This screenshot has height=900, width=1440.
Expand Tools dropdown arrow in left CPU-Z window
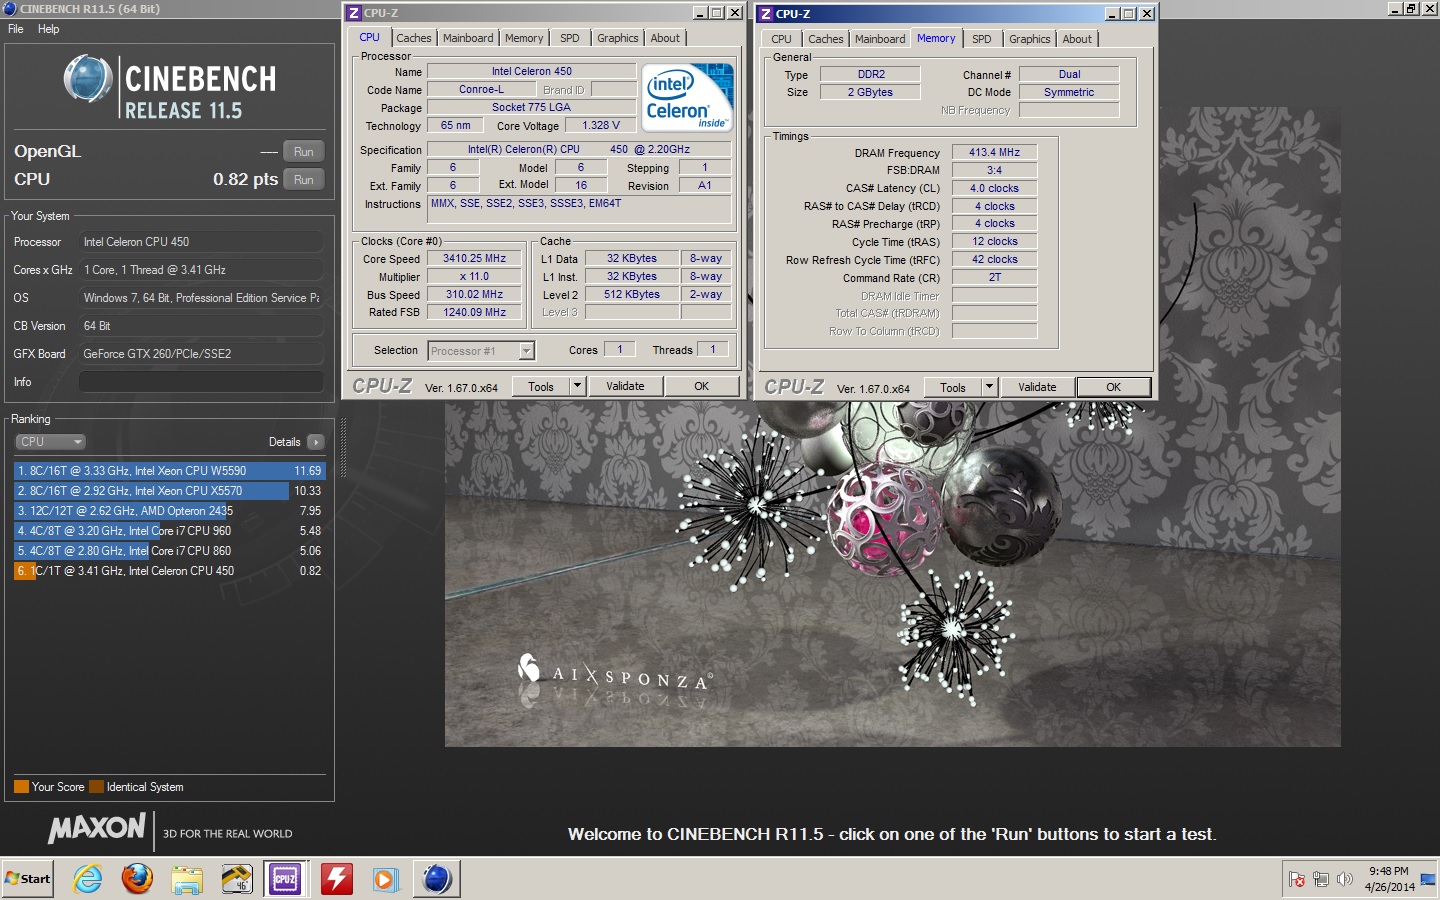(577, 386)
